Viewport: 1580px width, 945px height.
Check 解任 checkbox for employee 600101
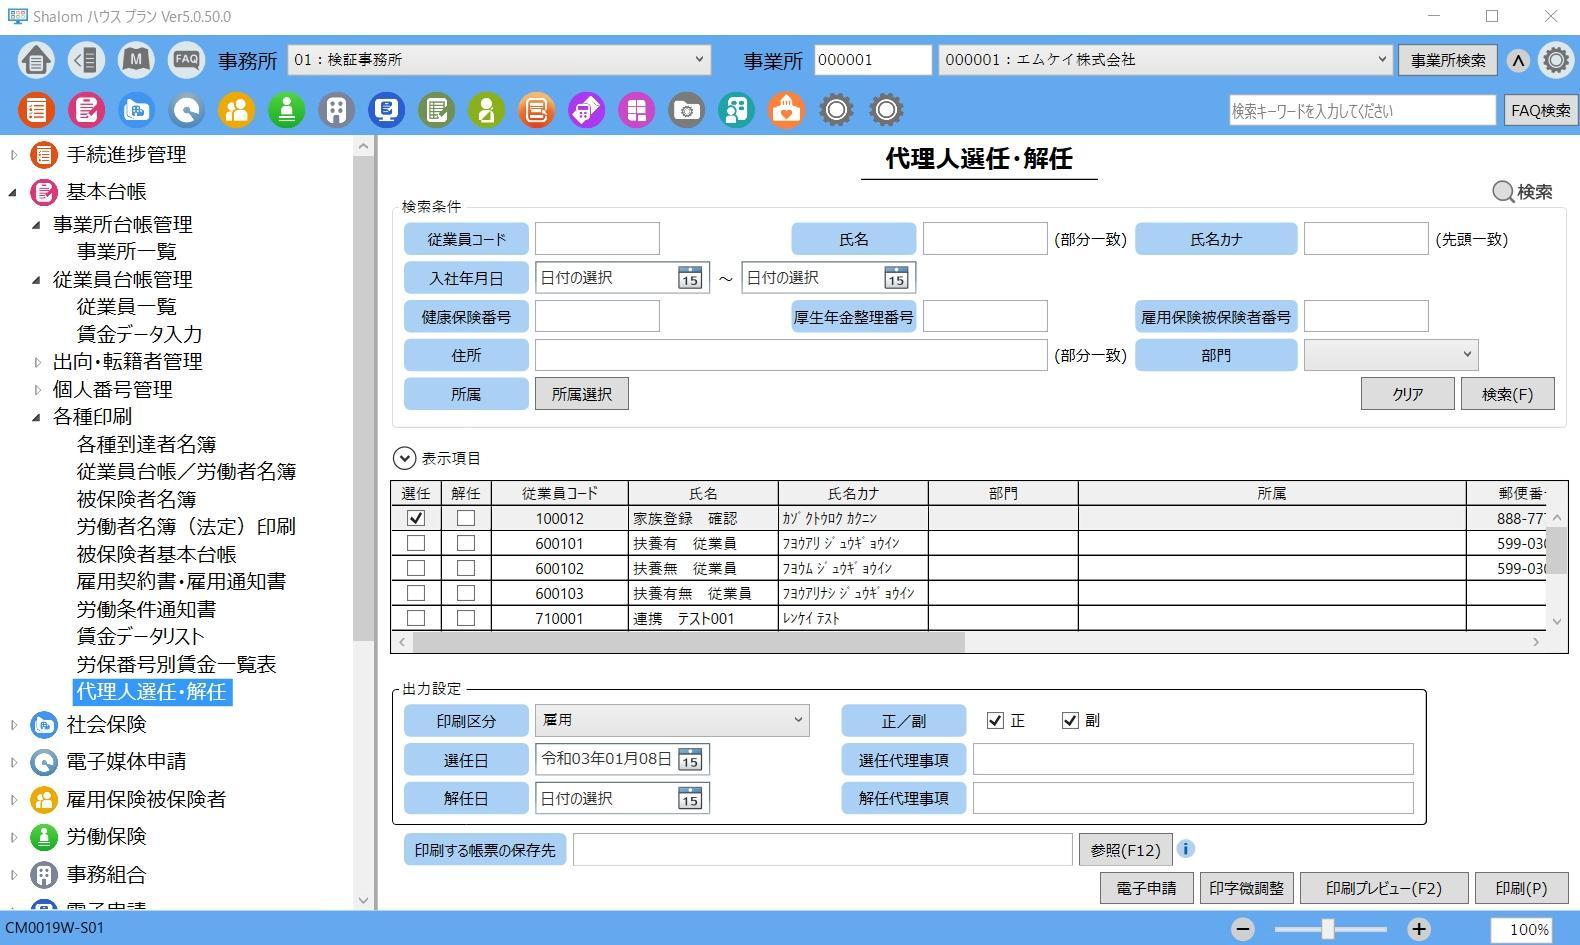point(465,543)
